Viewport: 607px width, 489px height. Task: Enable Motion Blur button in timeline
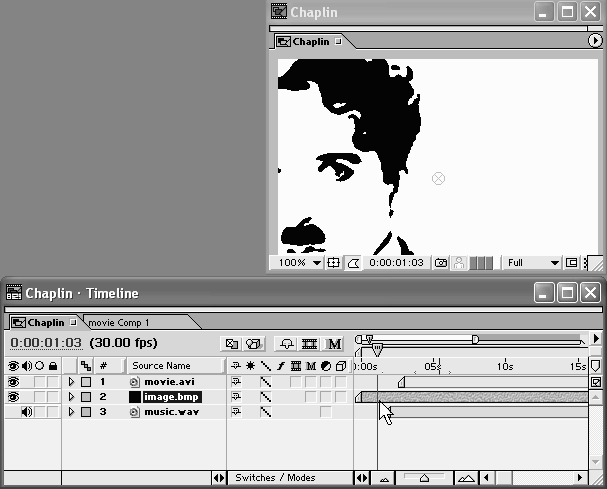(x=335, y=344)
